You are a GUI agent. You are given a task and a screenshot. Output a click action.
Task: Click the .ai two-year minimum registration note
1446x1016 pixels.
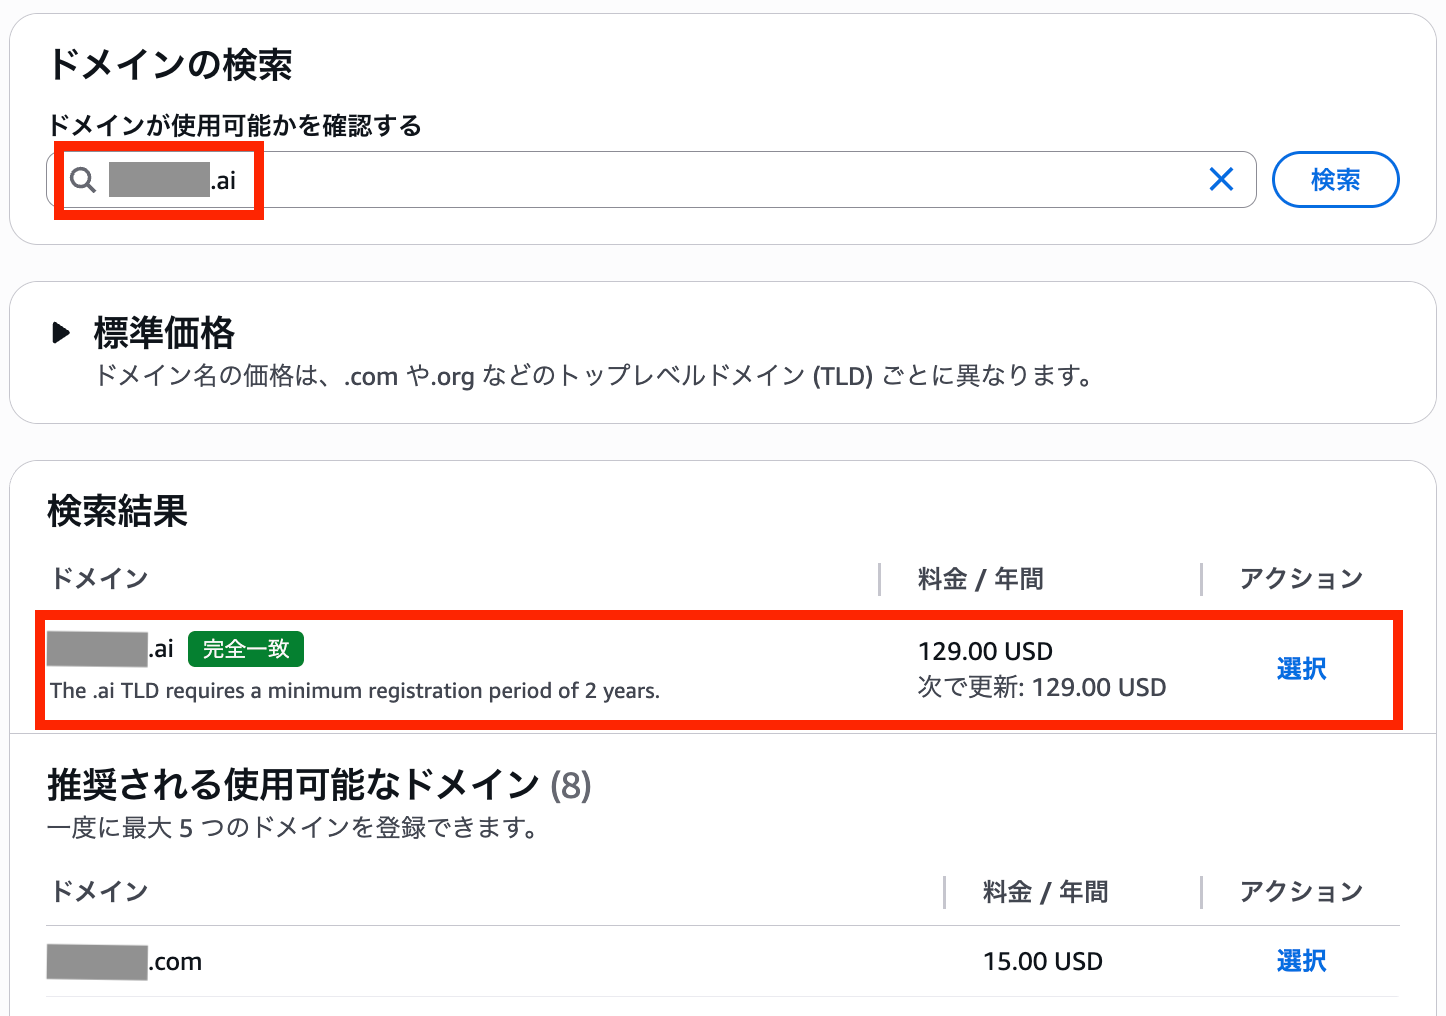[x=355, y=690]
